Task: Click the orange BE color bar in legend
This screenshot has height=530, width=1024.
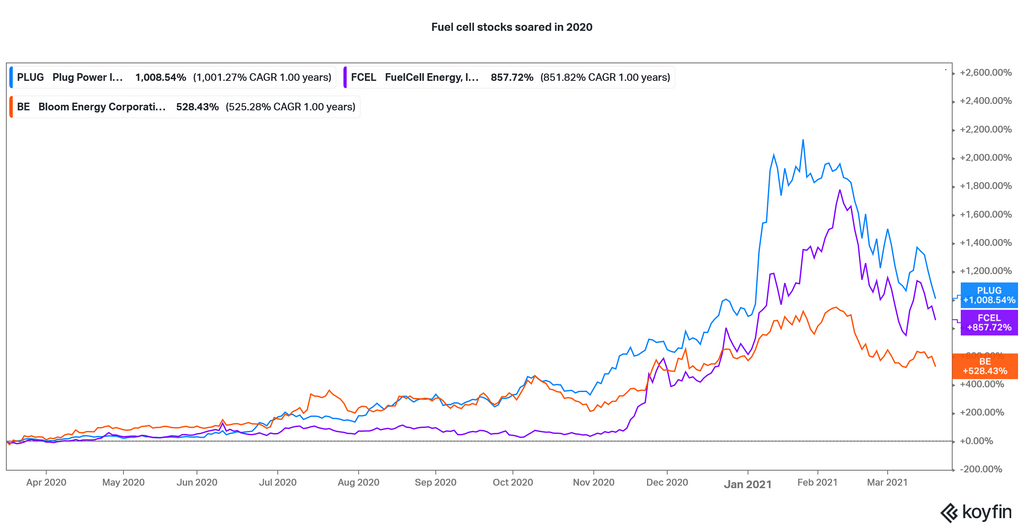Action: click(12, 107)
